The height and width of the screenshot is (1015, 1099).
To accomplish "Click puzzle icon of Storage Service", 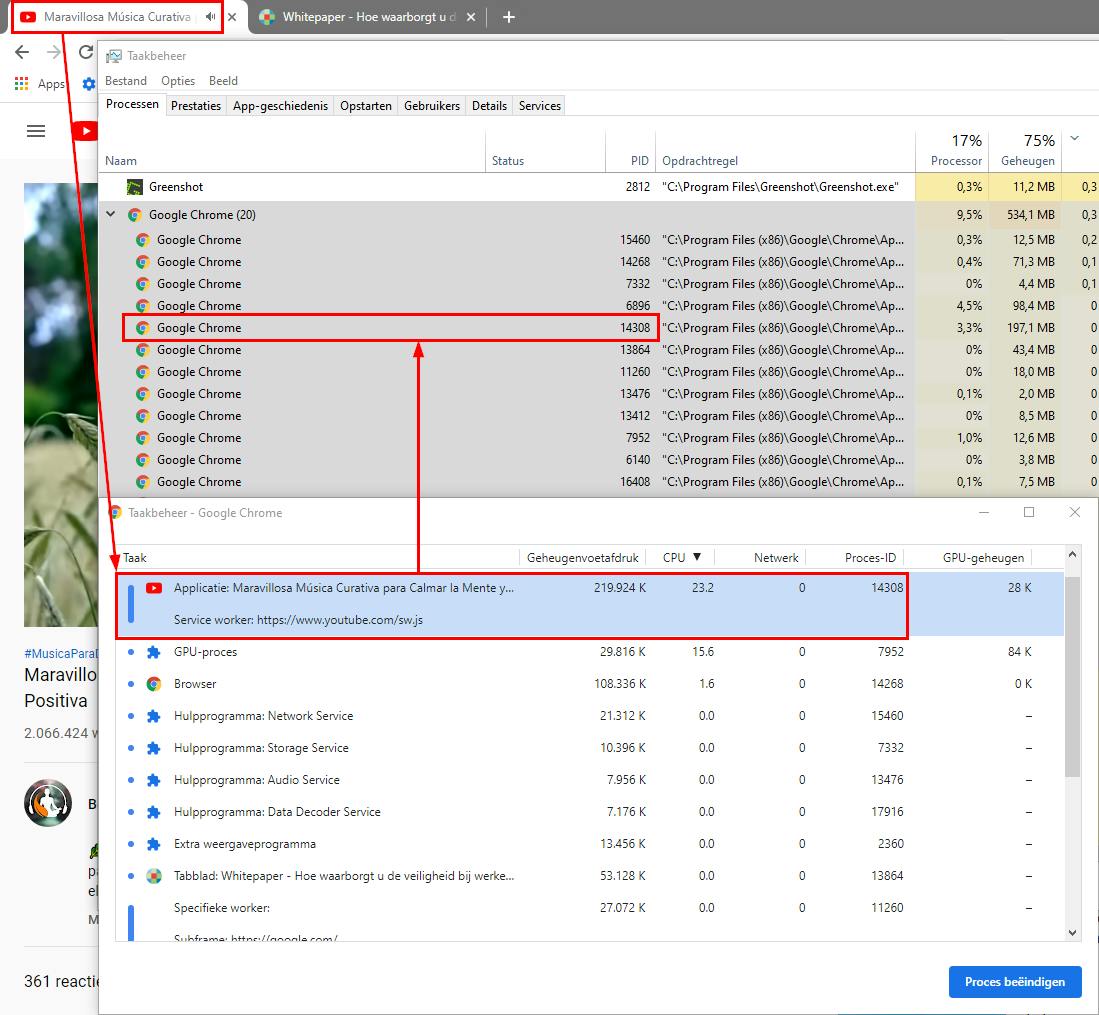I will pyautogui.click(x=154, y=748).
